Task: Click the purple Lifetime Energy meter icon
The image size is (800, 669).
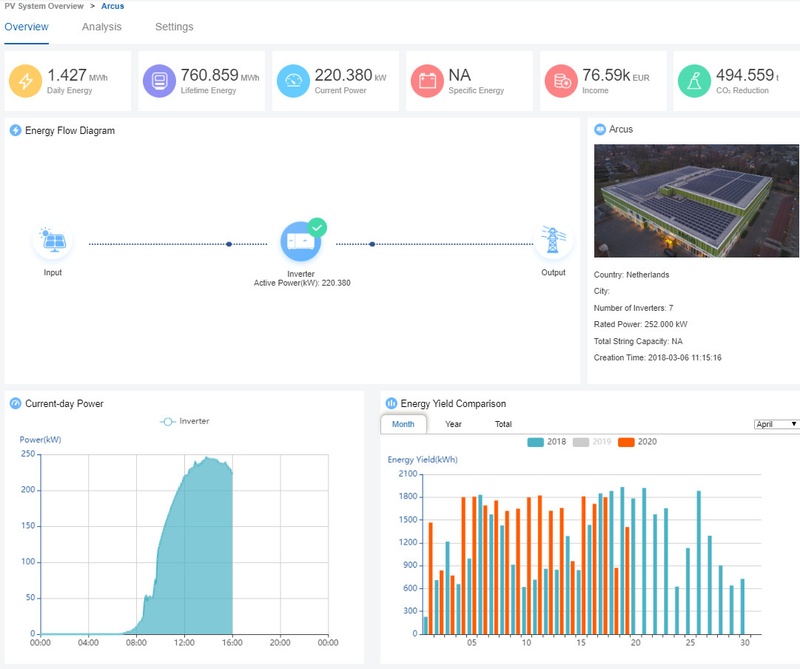Action: click(159, 81)
